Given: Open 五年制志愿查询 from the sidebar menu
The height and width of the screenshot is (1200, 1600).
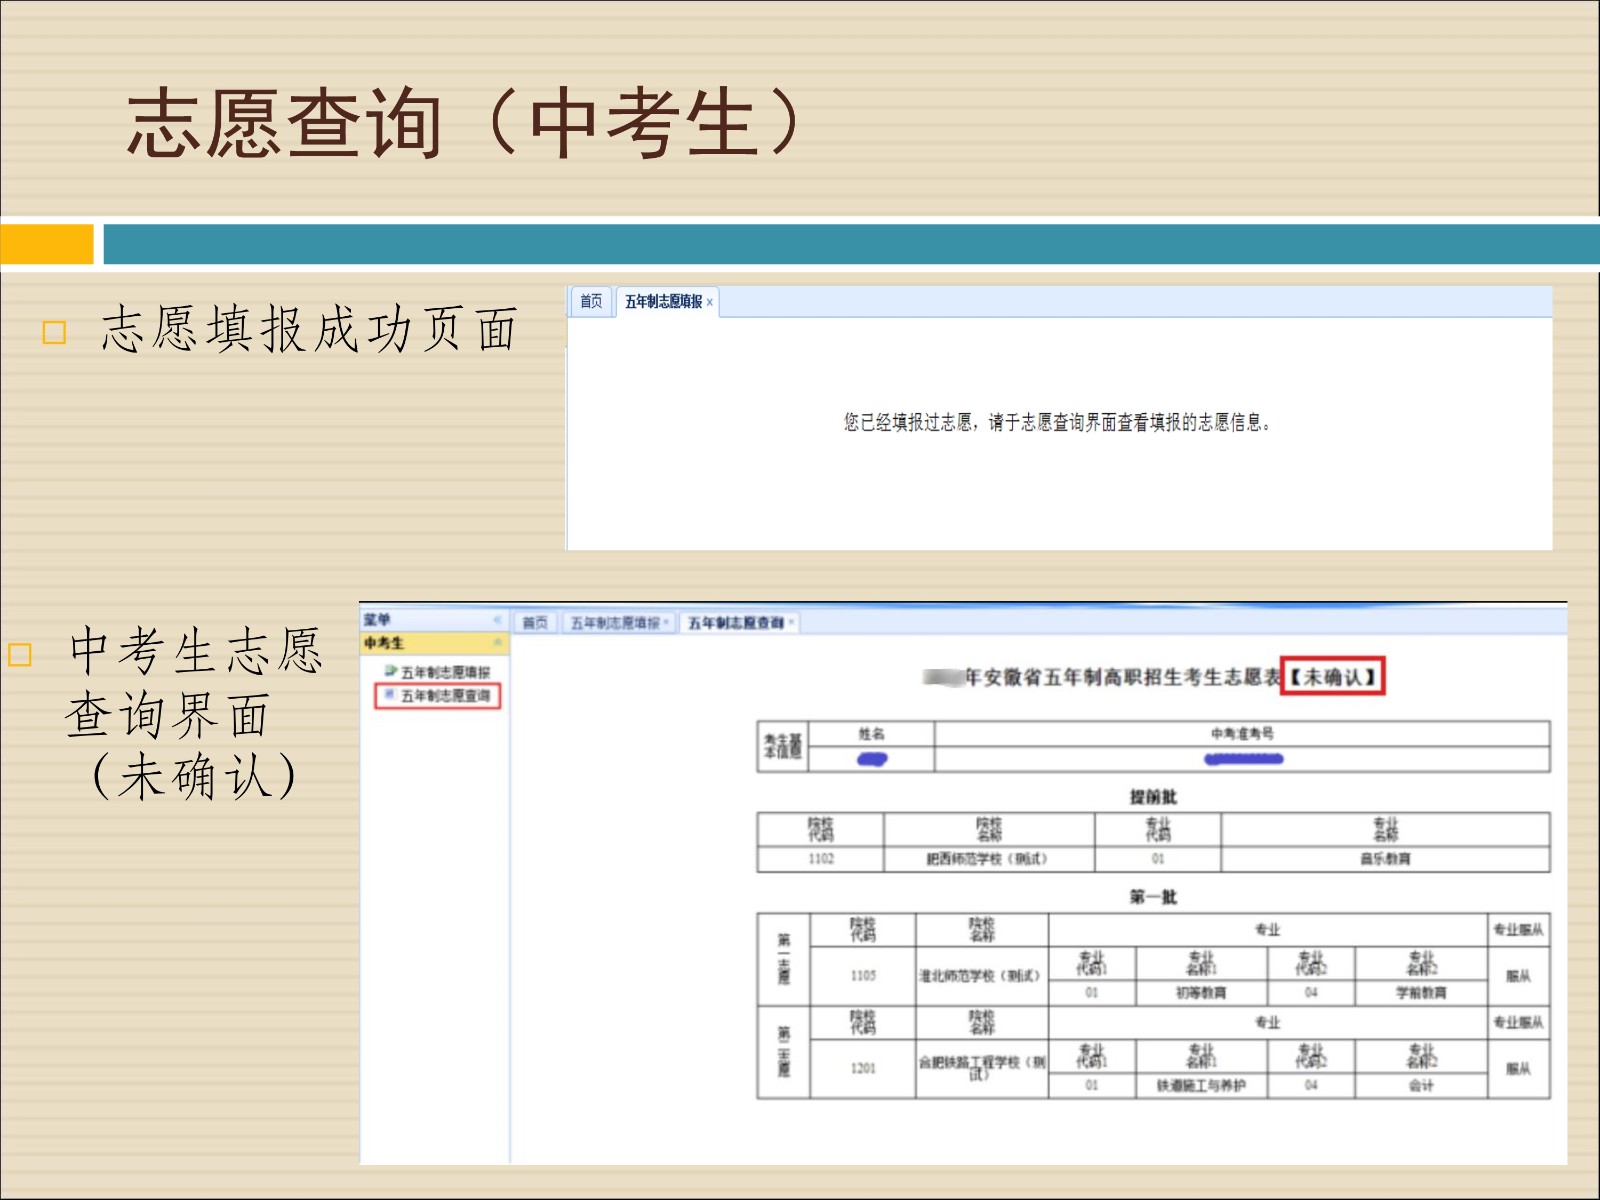Looking at the screenshot, I should point(445,696).
